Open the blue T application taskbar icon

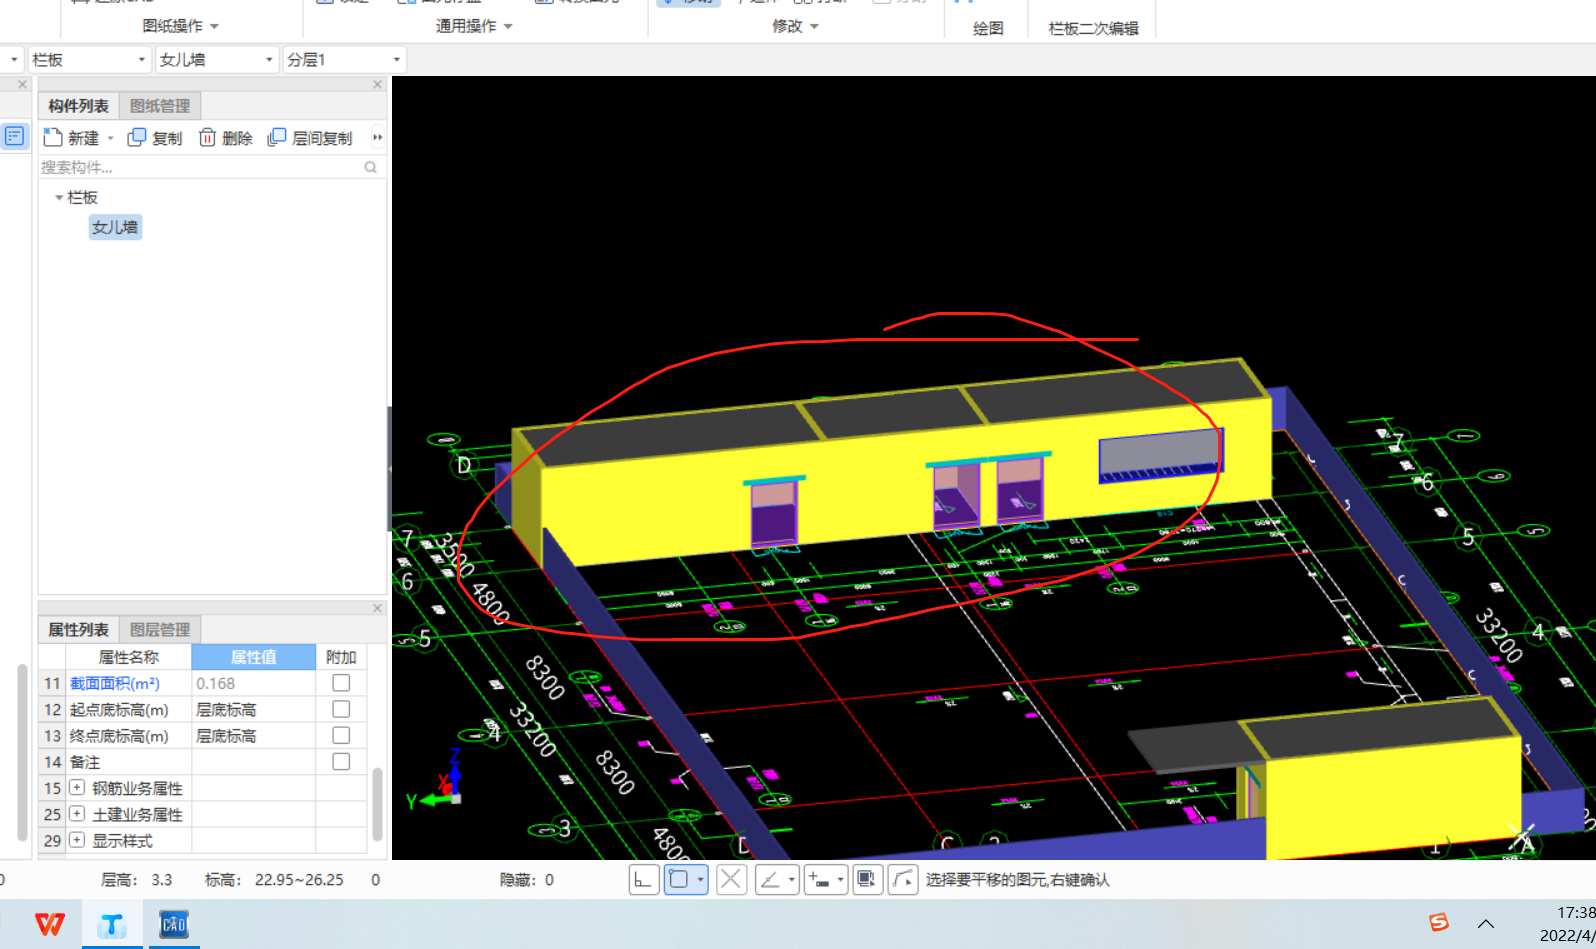(x=111, y=924)
